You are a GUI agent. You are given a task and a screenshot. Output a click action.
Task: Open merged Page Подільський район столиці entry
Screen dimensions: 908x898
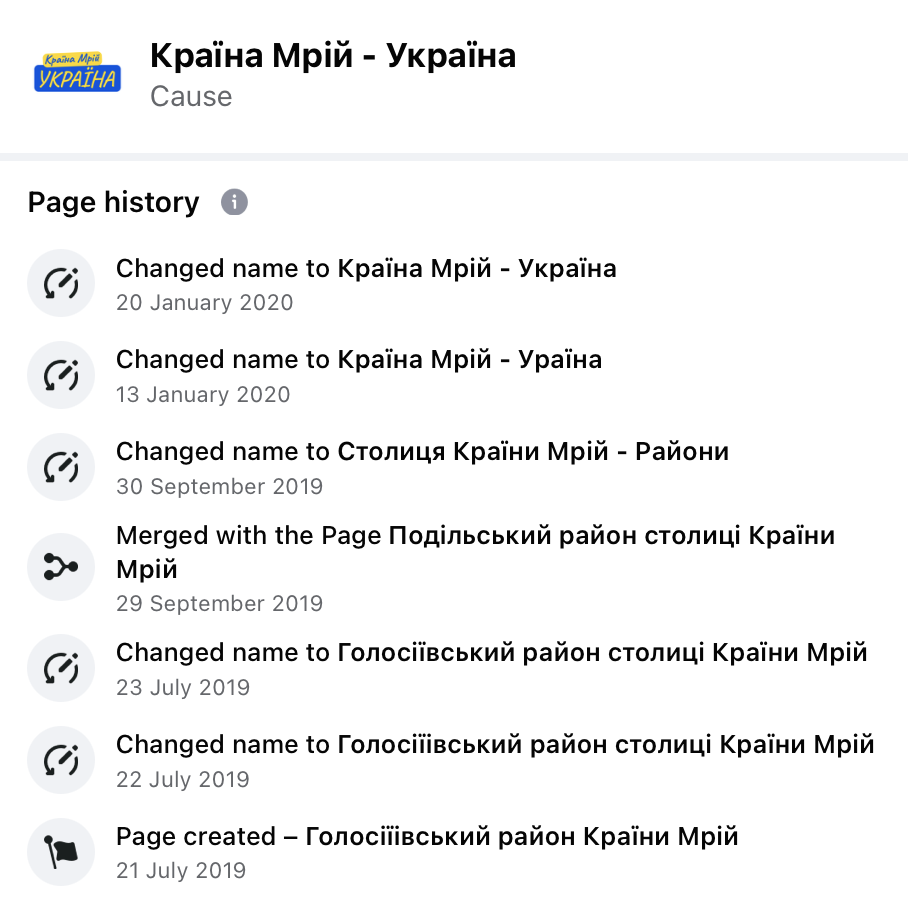click(x=475, y=552)
